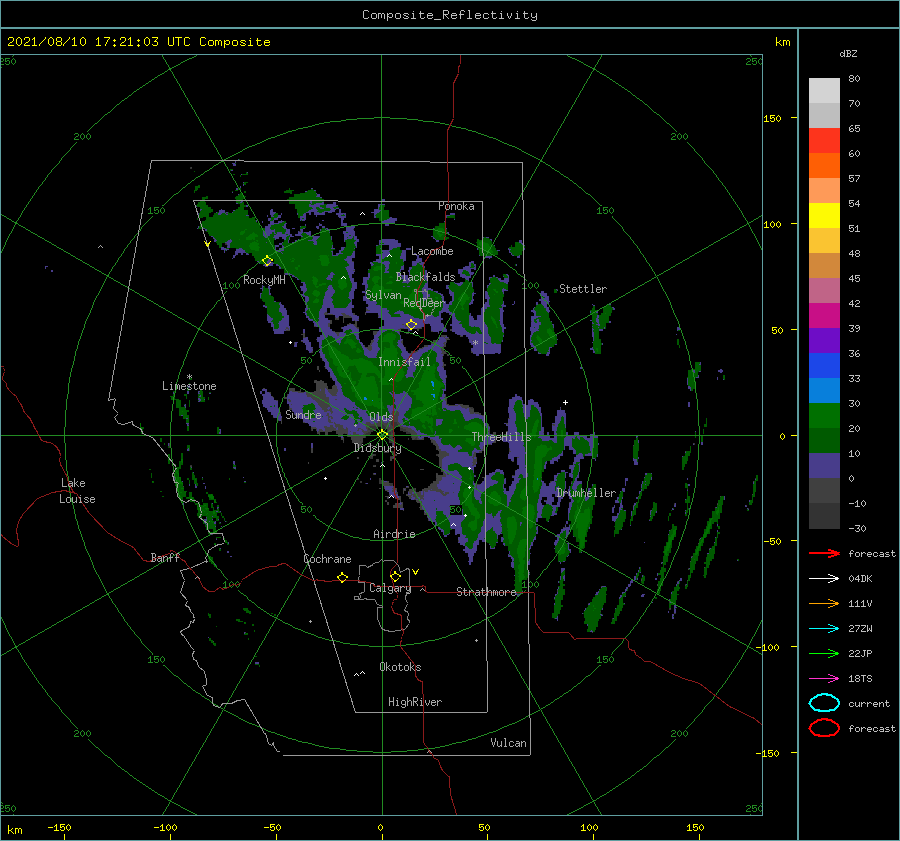Click the slate-blue swatch between 10 and 0 dBZ
This screenshot has width=900, height=841.
click(x=824, y=466)
